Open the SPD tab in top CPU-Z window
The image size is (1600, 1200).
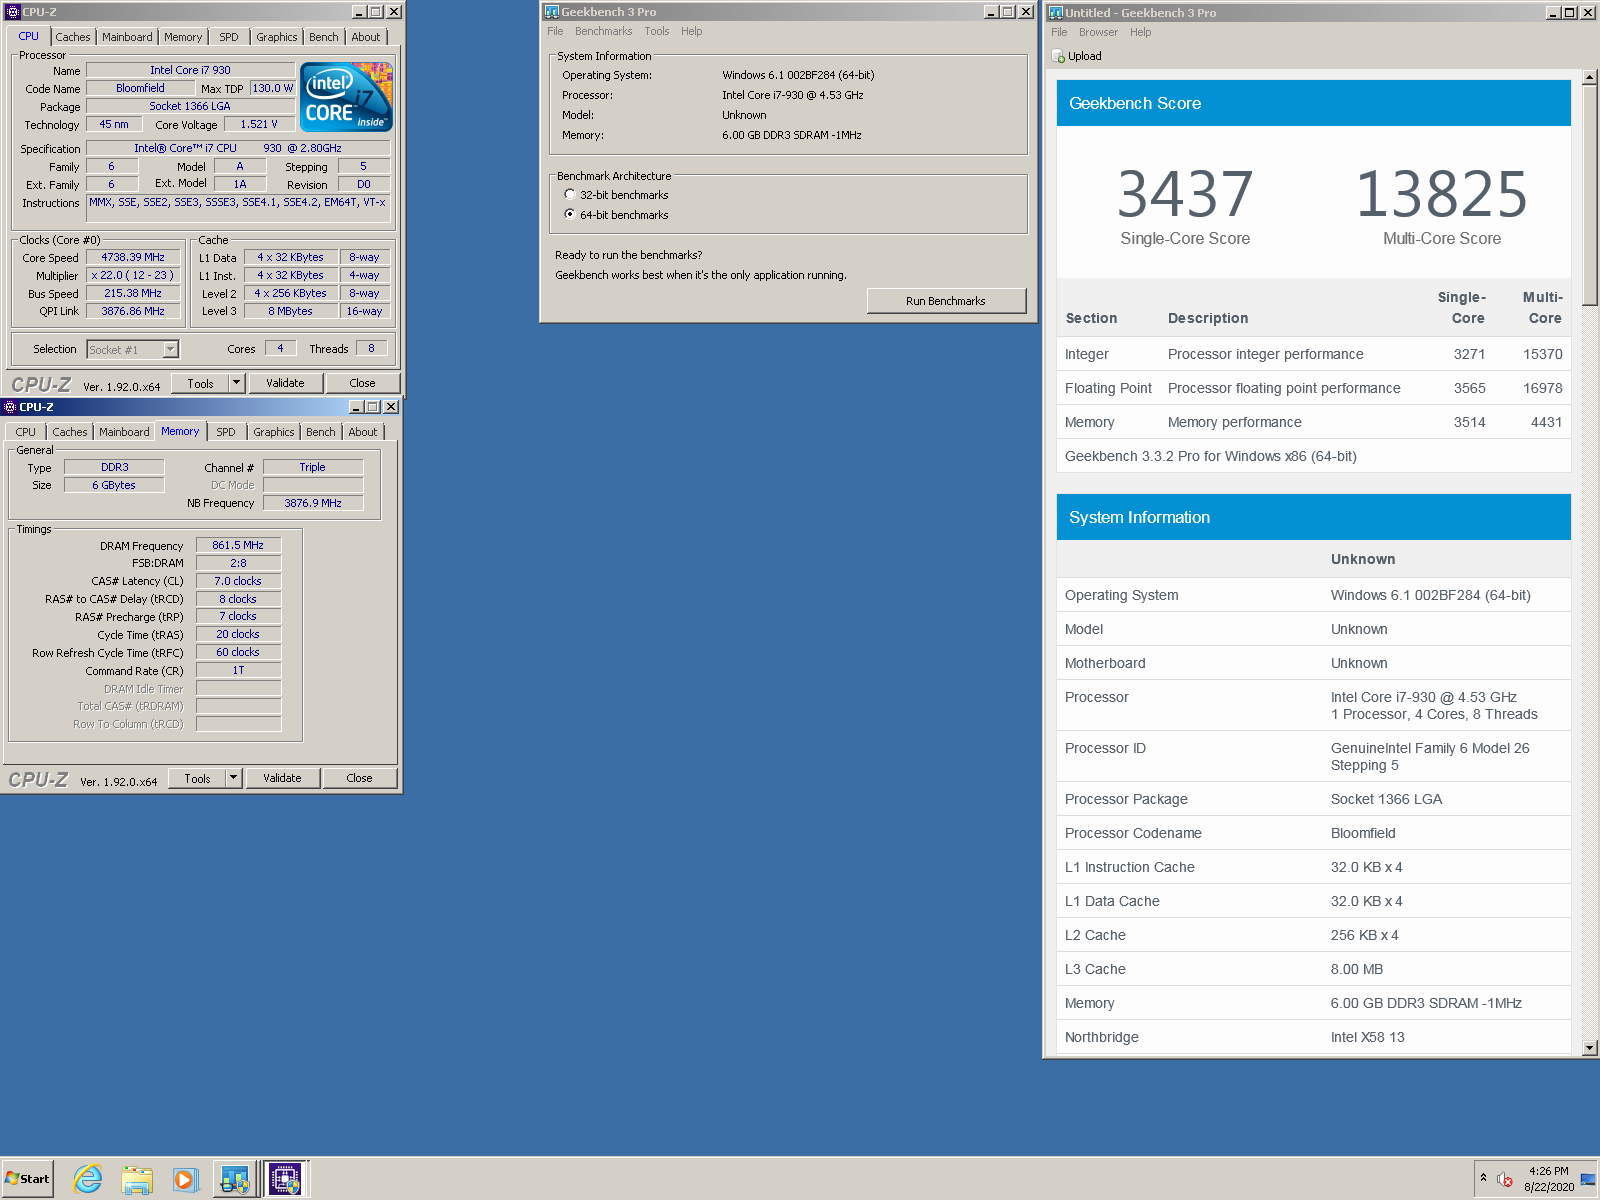click(x=229, y=37)
